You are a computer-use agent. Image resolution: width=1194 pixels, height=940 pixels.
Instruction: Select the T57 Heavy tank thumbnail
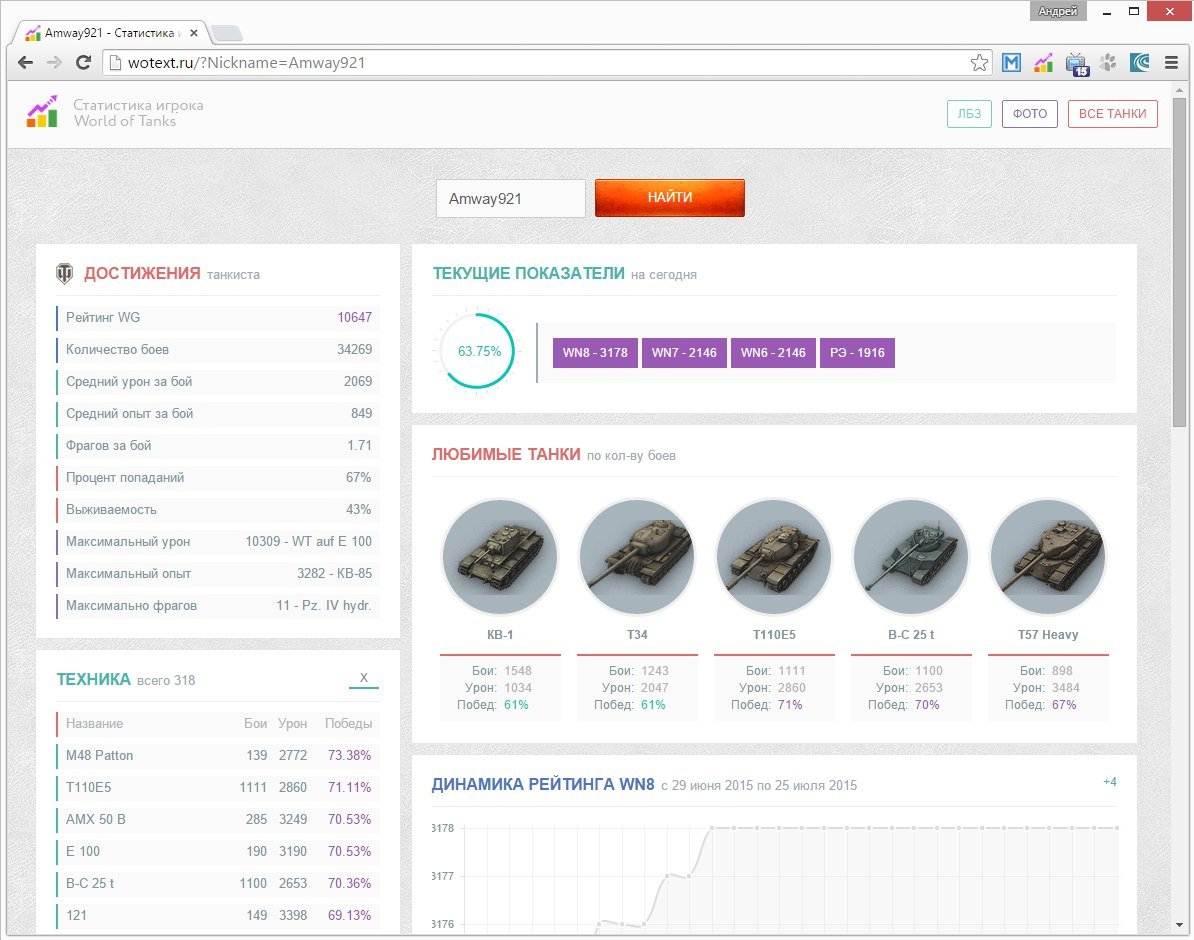(x=1048, y=557)
